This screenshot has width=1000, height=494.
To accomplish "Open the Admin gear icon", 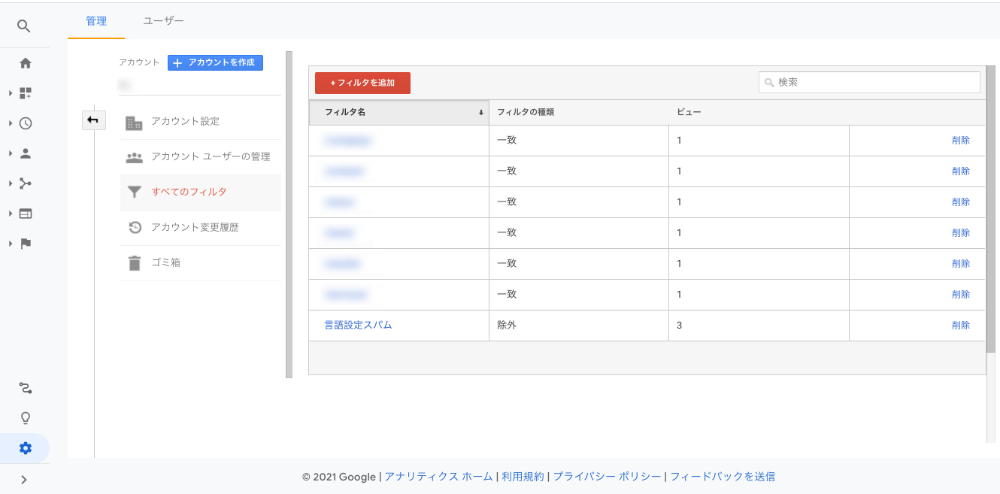I will 26,448.
